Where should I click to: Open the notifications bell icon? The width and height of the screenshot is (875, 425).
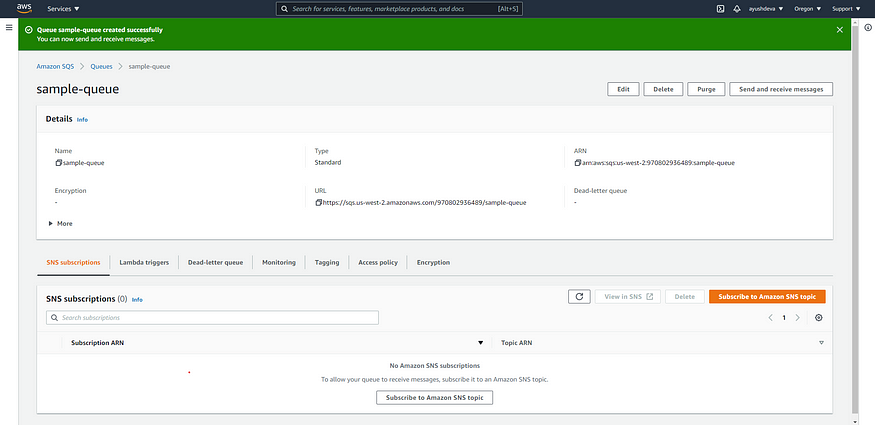737,9
